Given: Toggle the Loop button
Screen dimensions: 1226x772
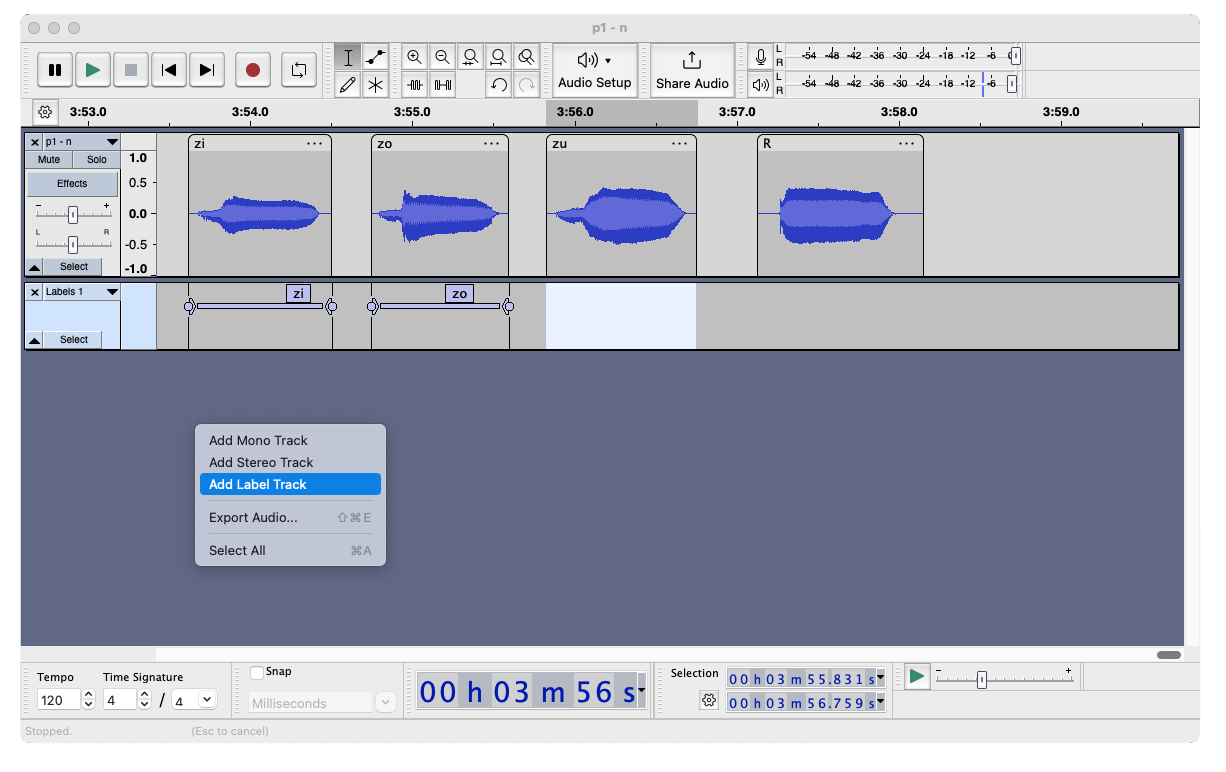Looking at the screenshot, I should pyautogui.click(x=298, y=70).
